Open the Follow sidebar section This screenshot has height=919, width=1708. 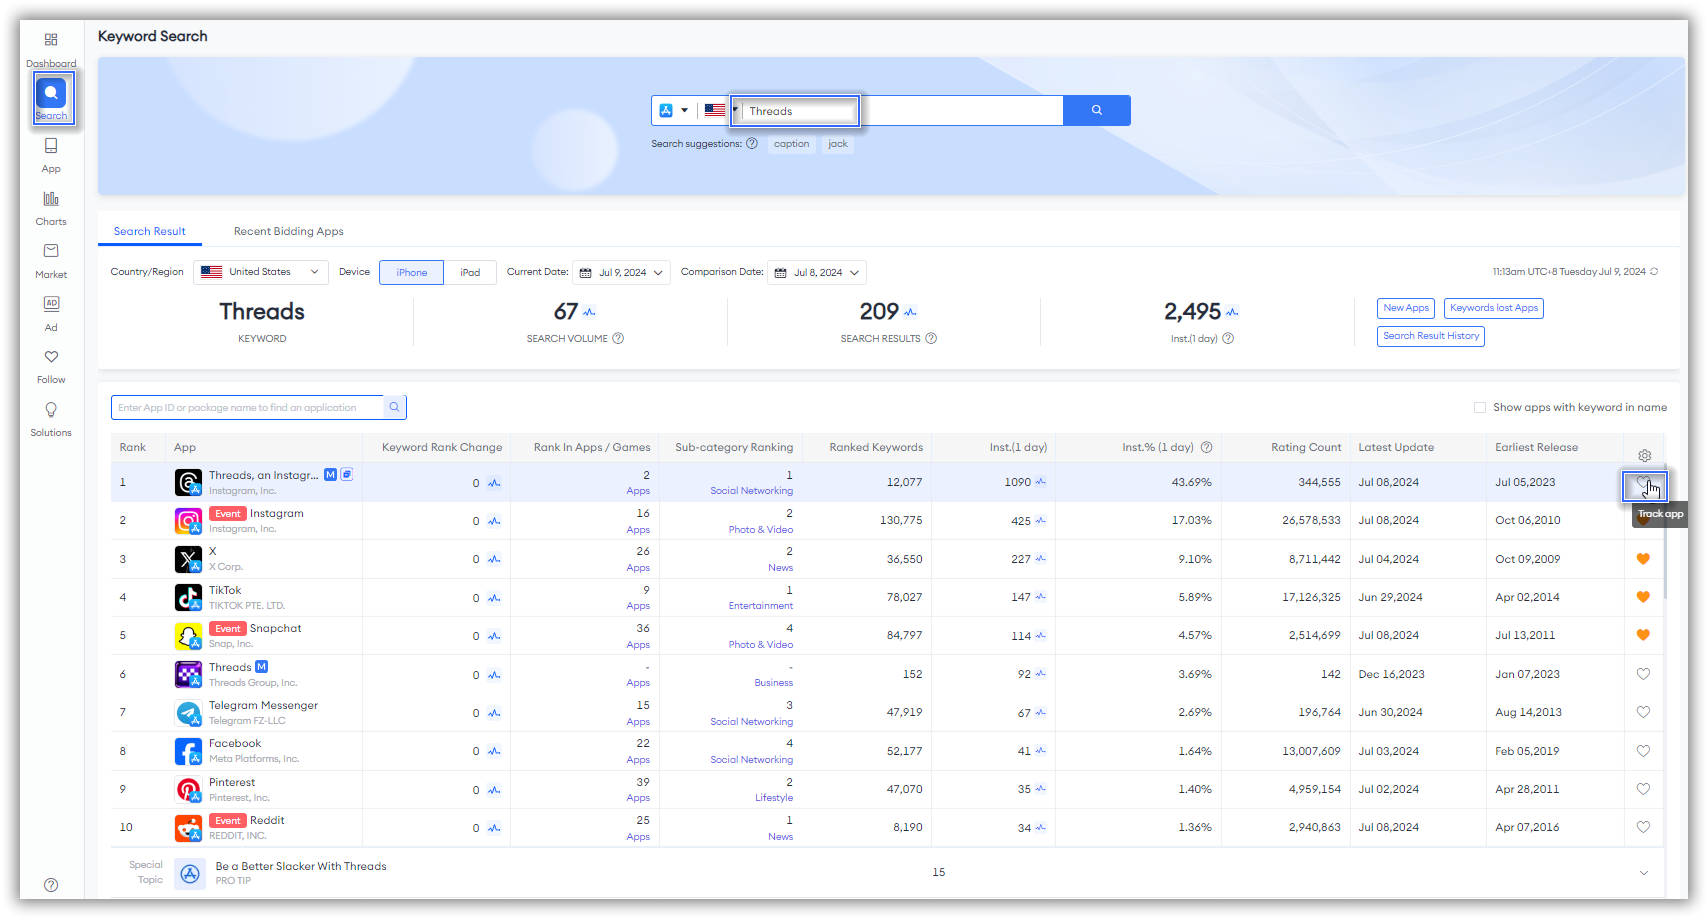tap(51, 366)
